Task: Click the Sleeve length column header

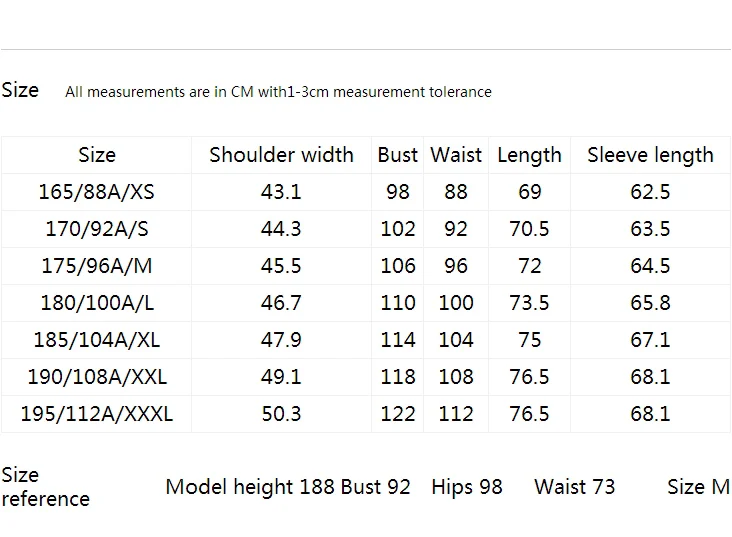Action: (x=650, y=155)
